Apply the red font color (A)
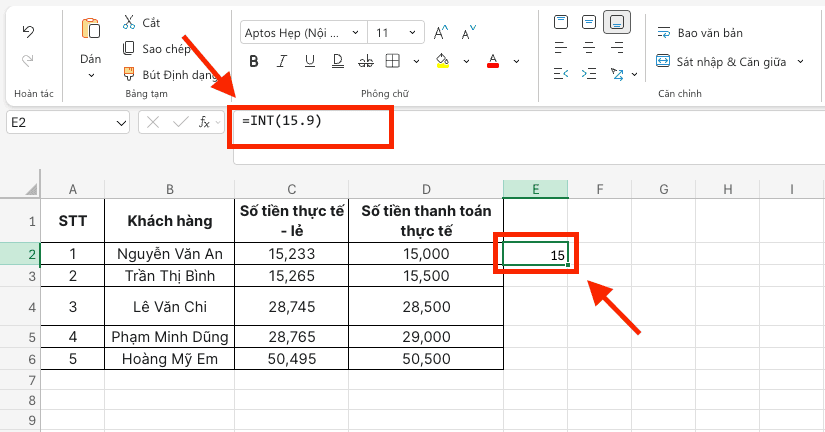Viewport: 825px width, 432px height. [492, 61]
